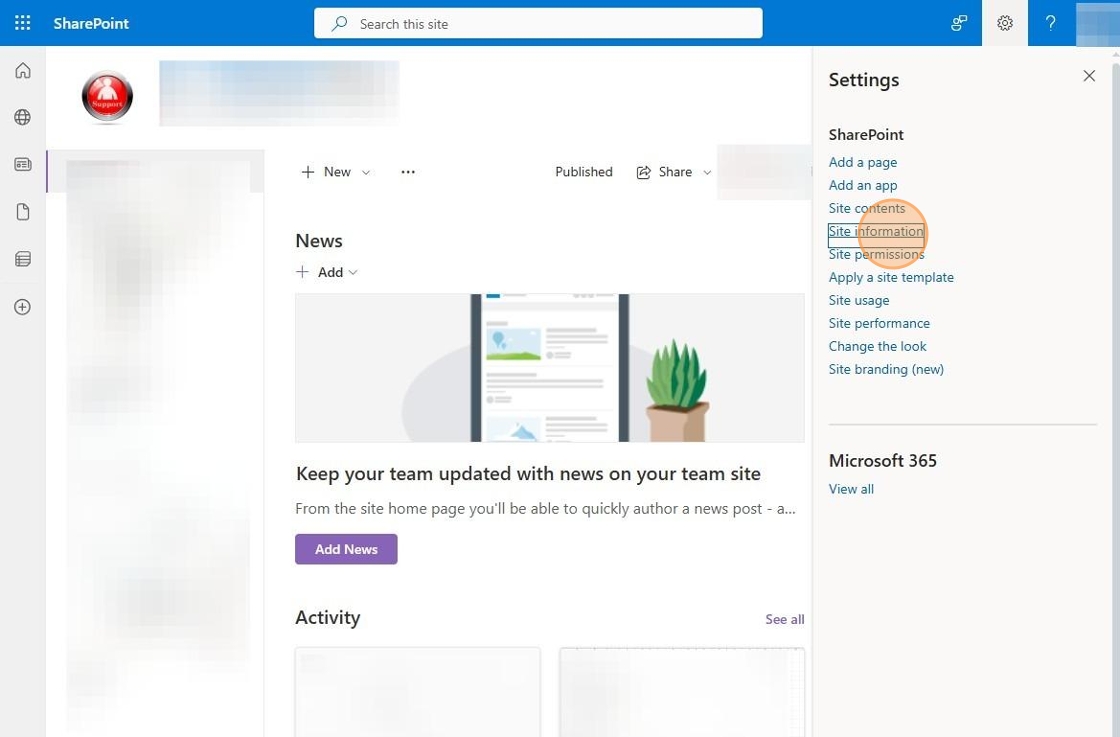Click the Add News purple button
Viewport: 1120px width, 737px height.
click(346, 549)
